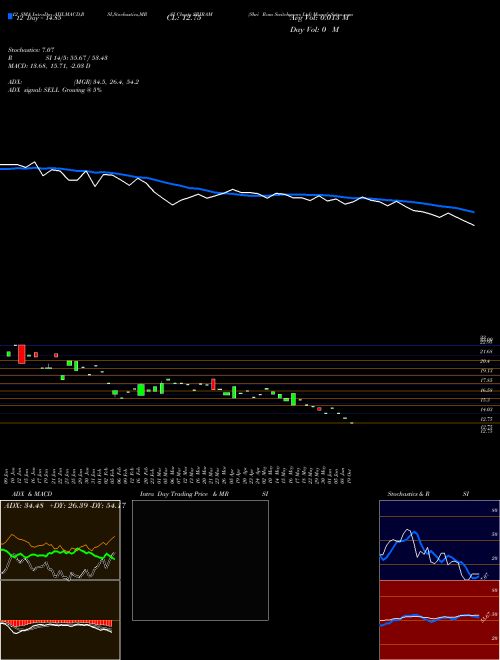
Task: Open the MACD histogram panel with red bars
Action: [x=60, y=620]
